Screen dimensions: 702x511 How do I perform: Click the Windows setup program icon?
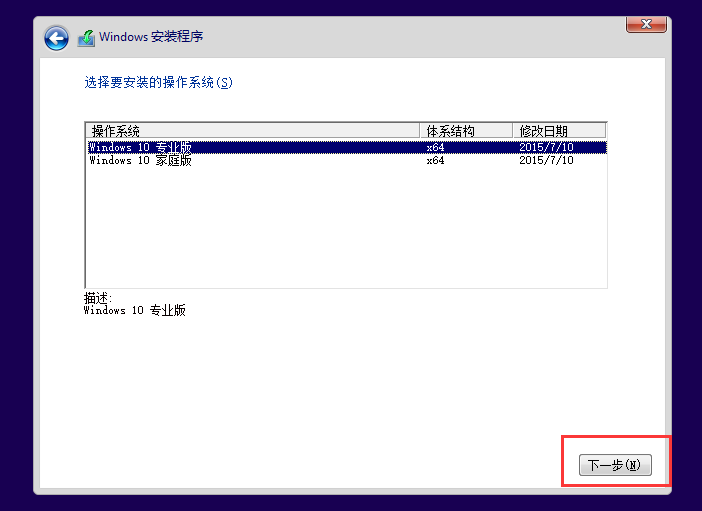point(86,38)
